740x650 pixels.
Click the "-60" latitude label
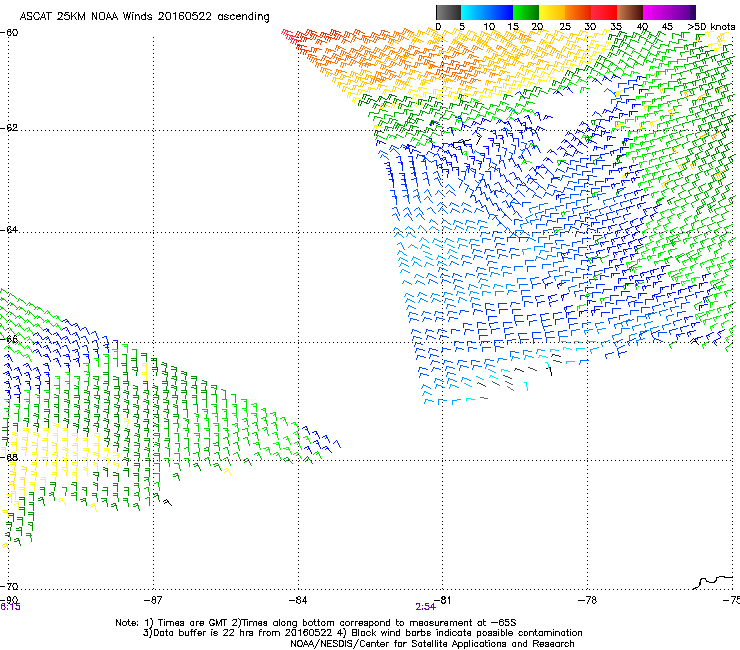pos(9,33)
